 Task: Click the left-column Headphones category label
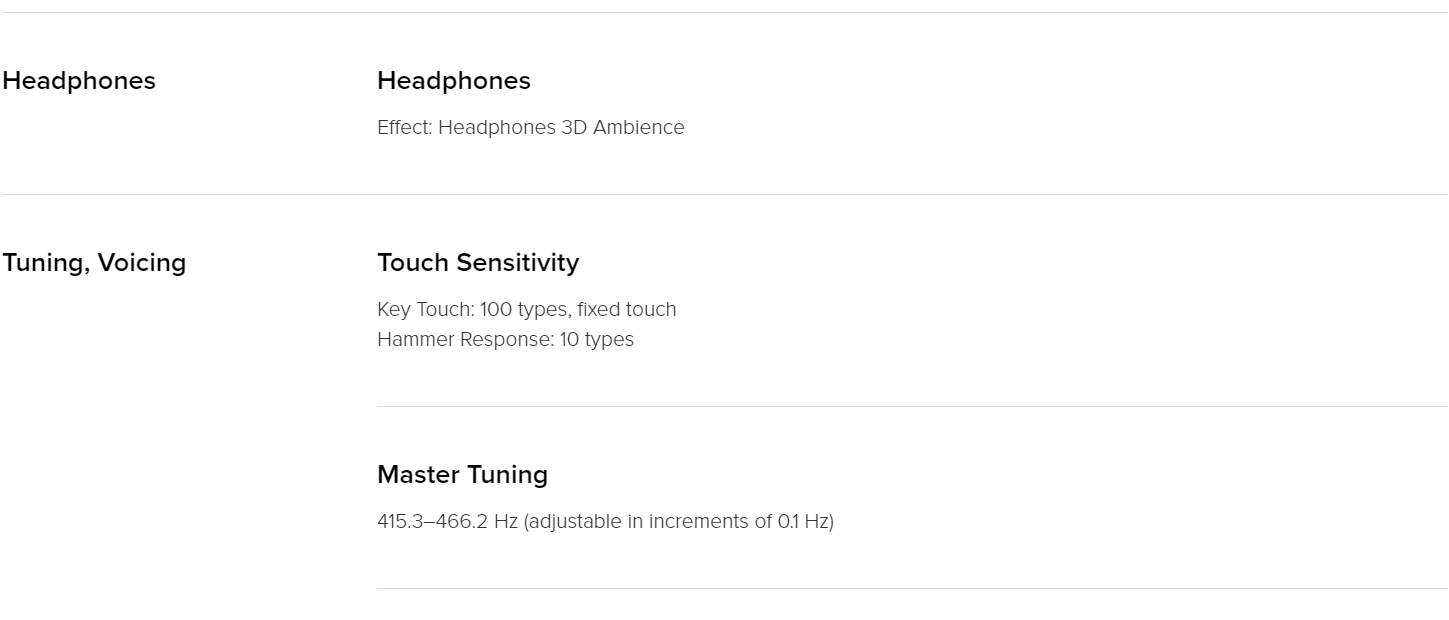79,81
